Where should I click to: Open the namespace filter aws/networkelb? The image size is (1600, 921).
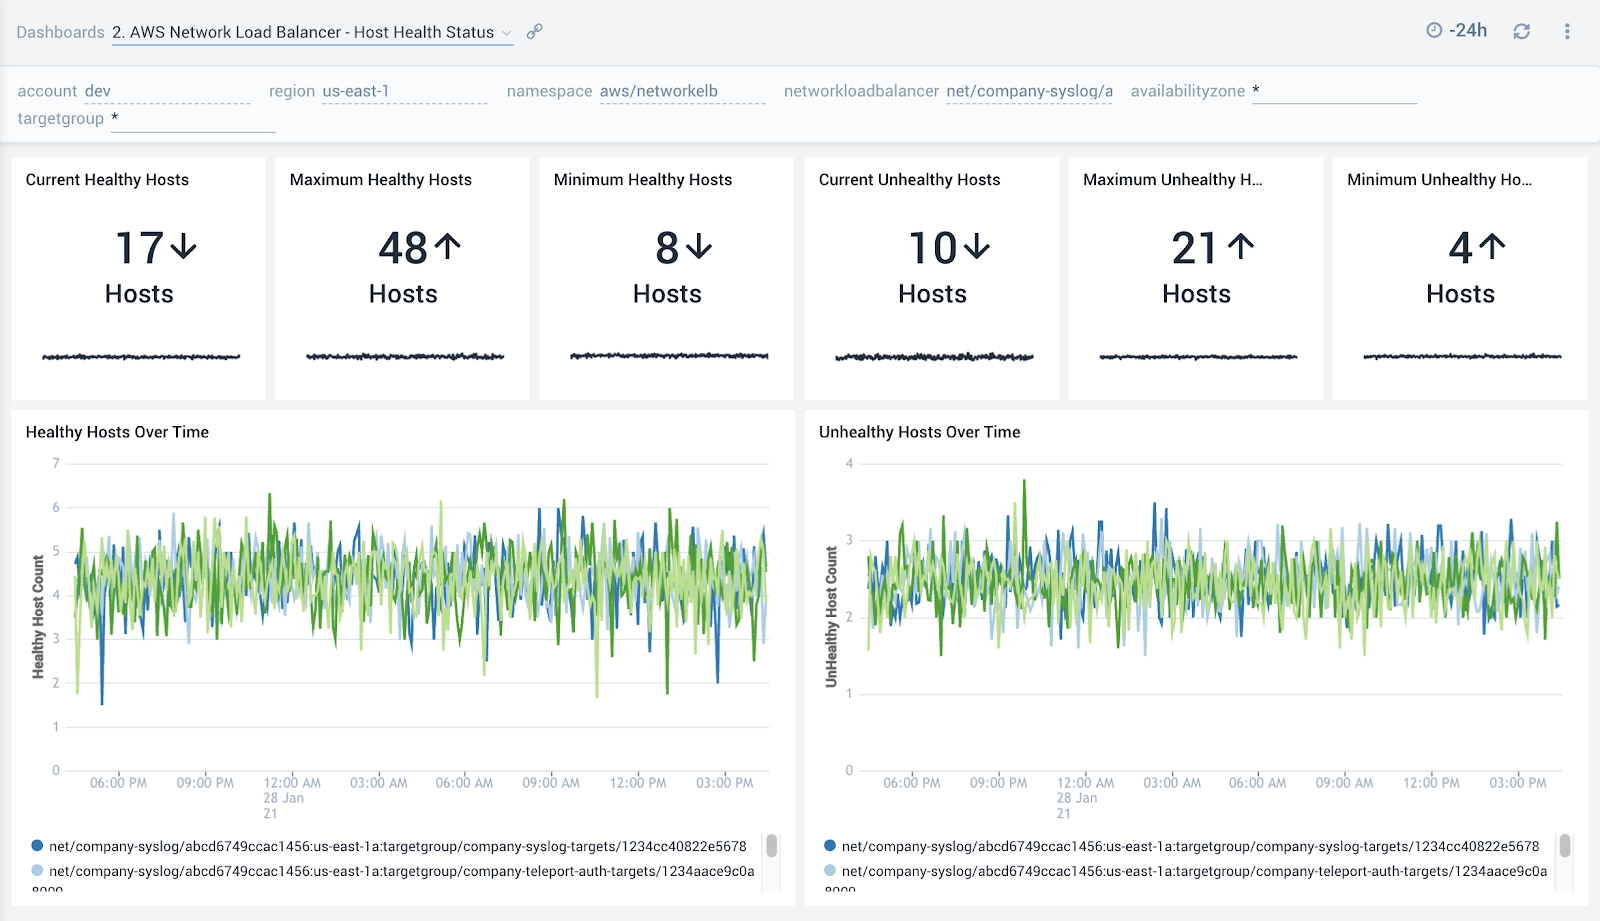pos(657,90)
